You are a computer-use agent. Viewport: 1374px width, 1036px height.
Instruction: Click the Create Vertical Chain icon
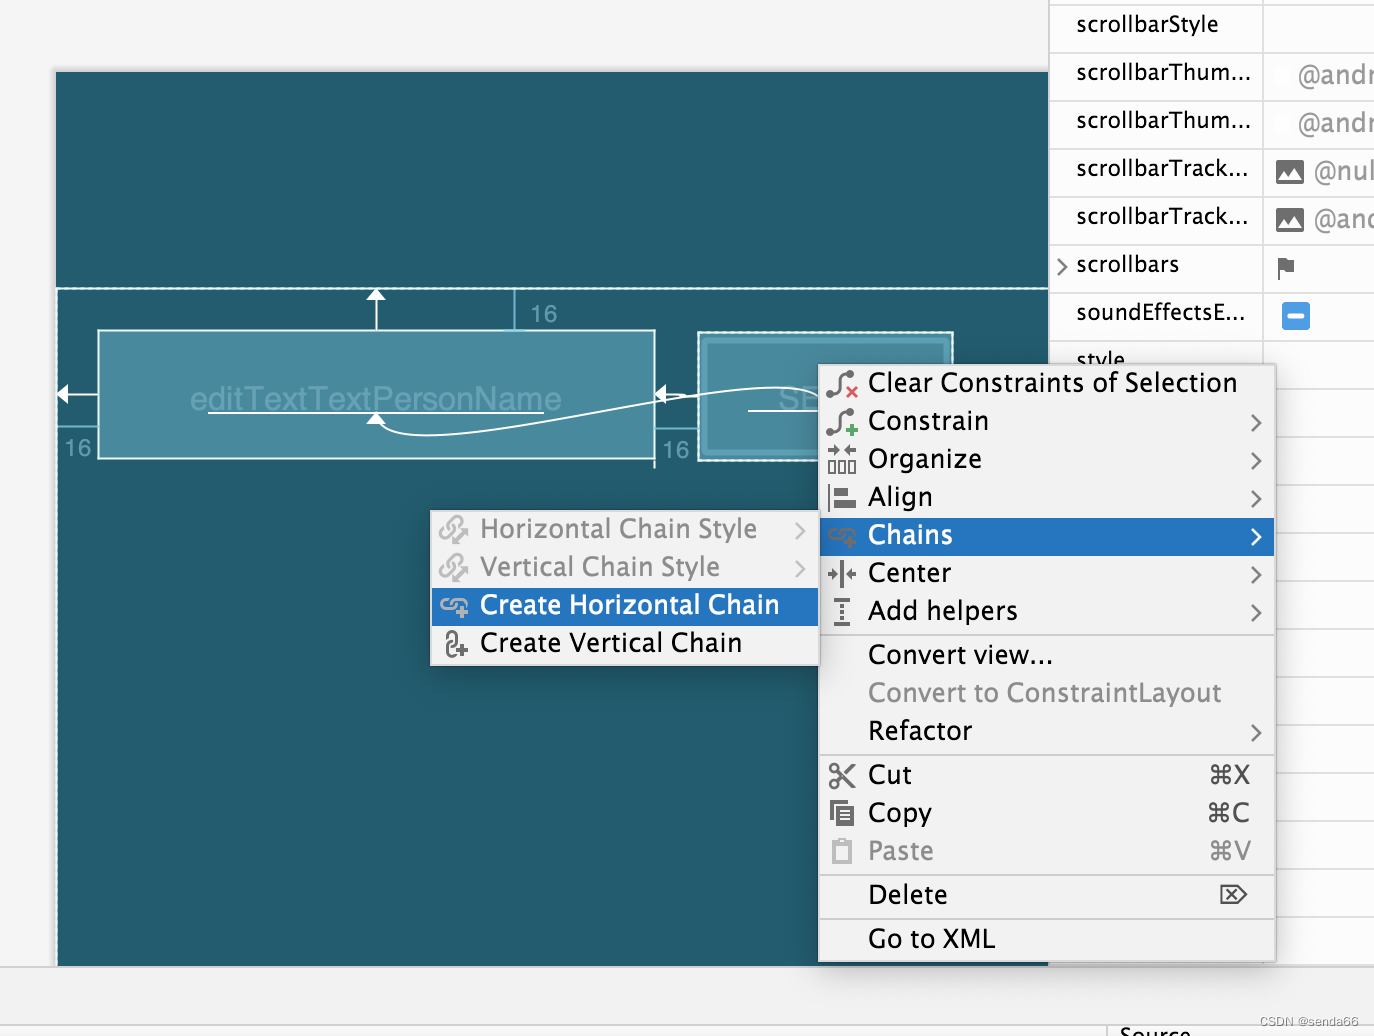tap(455, 644)
